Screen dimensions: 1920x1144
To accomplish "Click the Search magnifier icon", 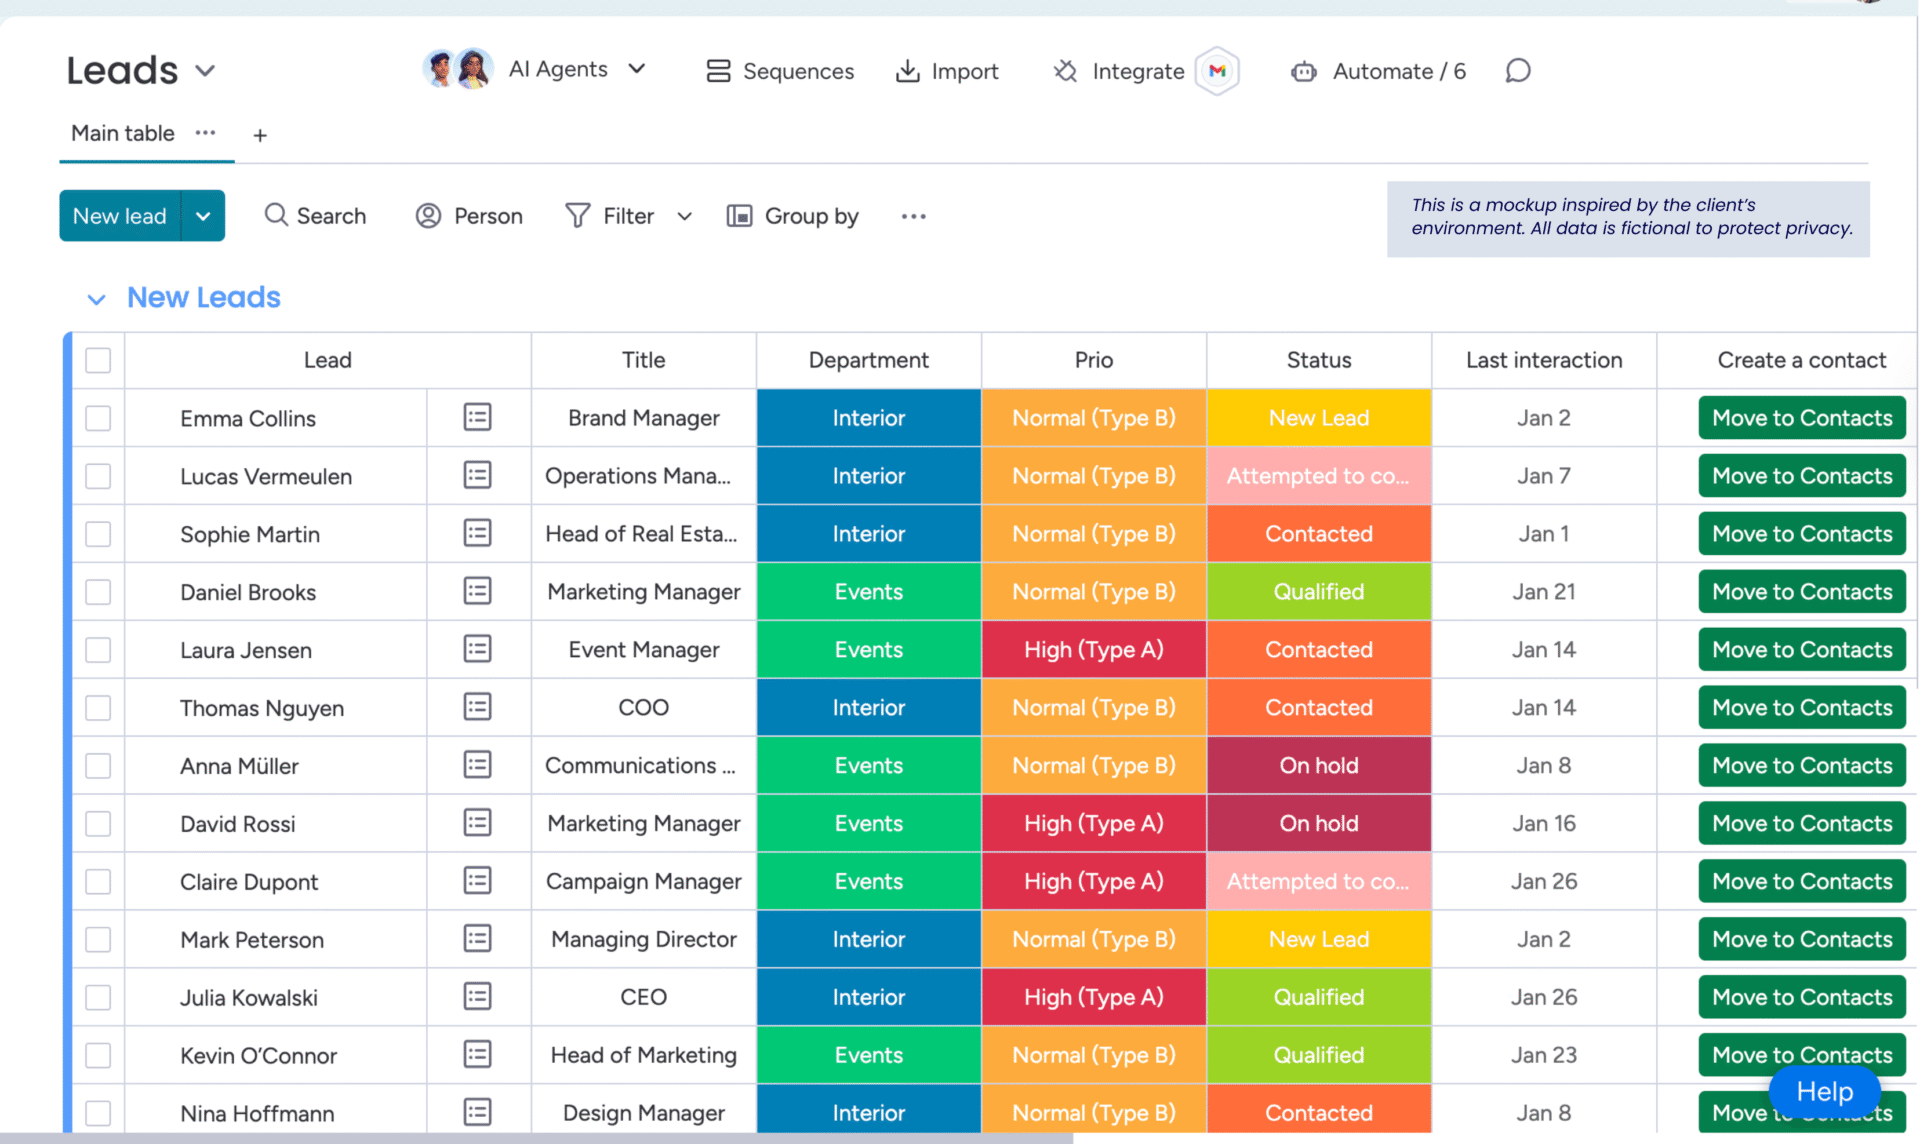I will point(275,216).
